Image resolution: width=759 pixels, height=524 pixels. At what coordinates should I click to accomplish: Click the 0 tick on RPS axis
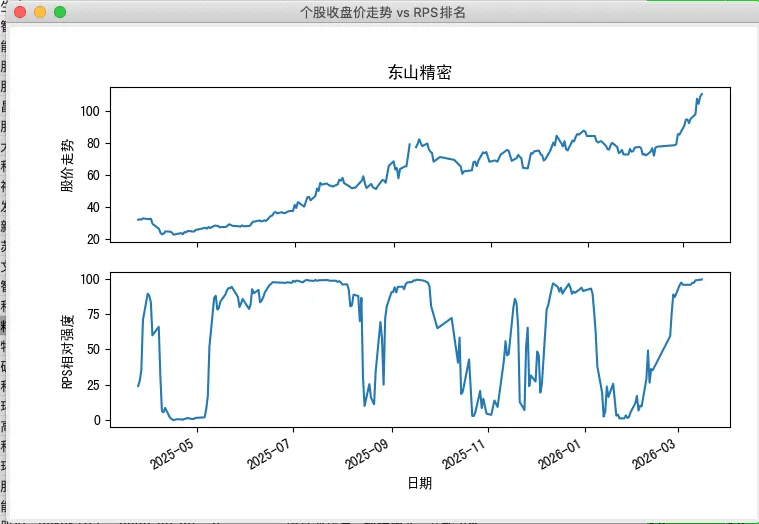click(97, 420)
